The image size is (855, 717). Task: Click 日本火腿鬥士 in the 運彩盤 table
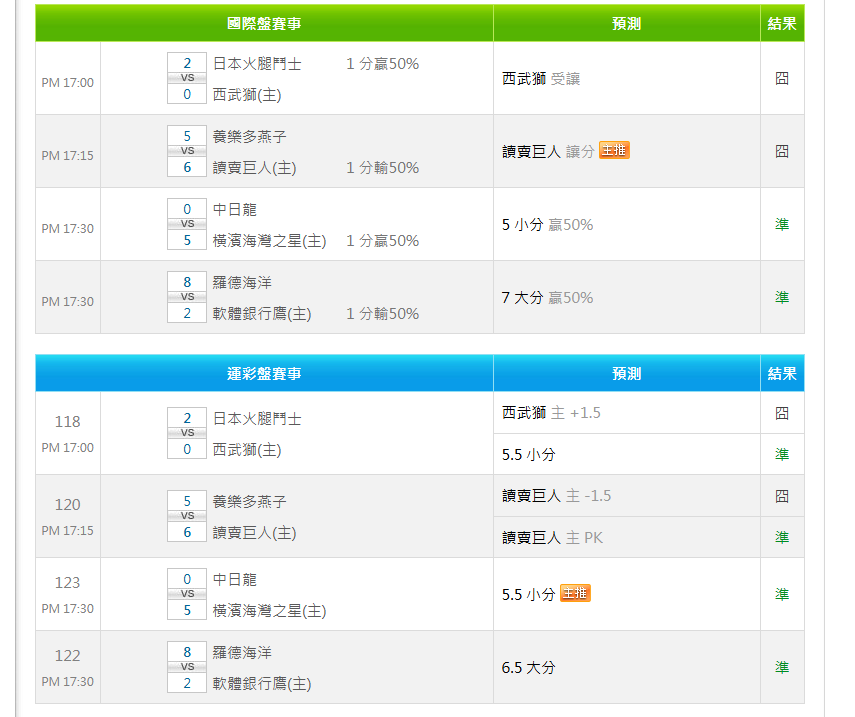tap(257, 419)
